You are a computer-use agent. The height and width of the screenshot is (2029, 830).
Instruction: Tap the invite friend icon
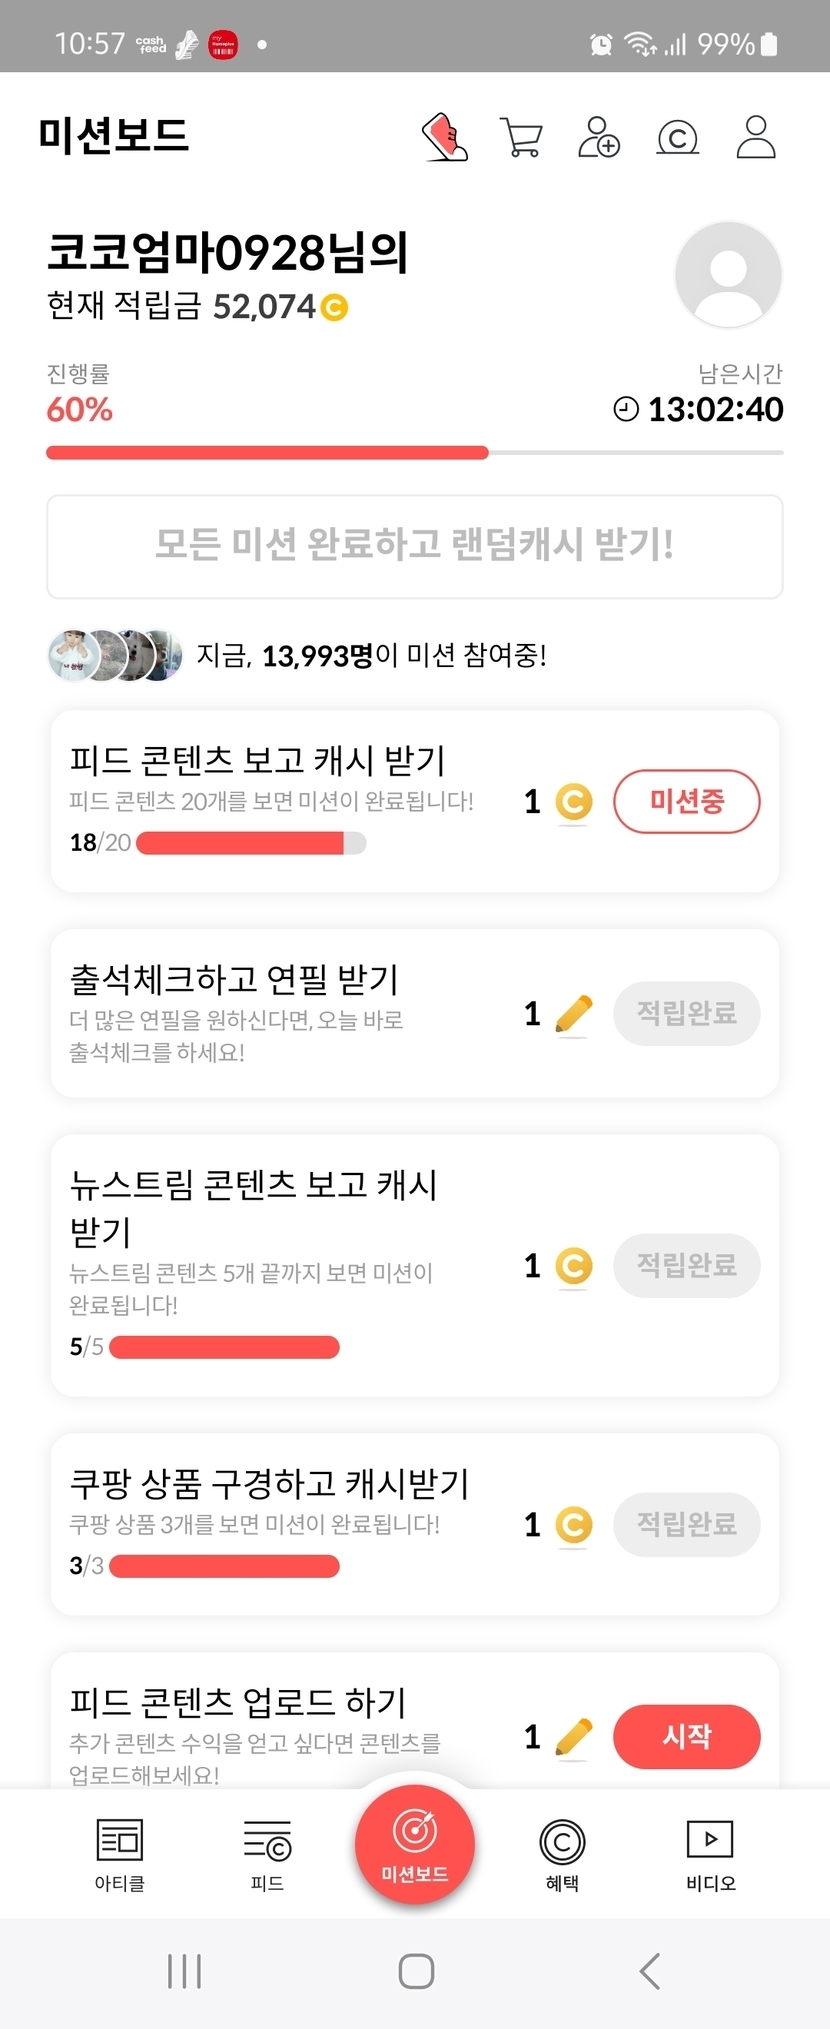pyautogui.click(x=599, y=137)
